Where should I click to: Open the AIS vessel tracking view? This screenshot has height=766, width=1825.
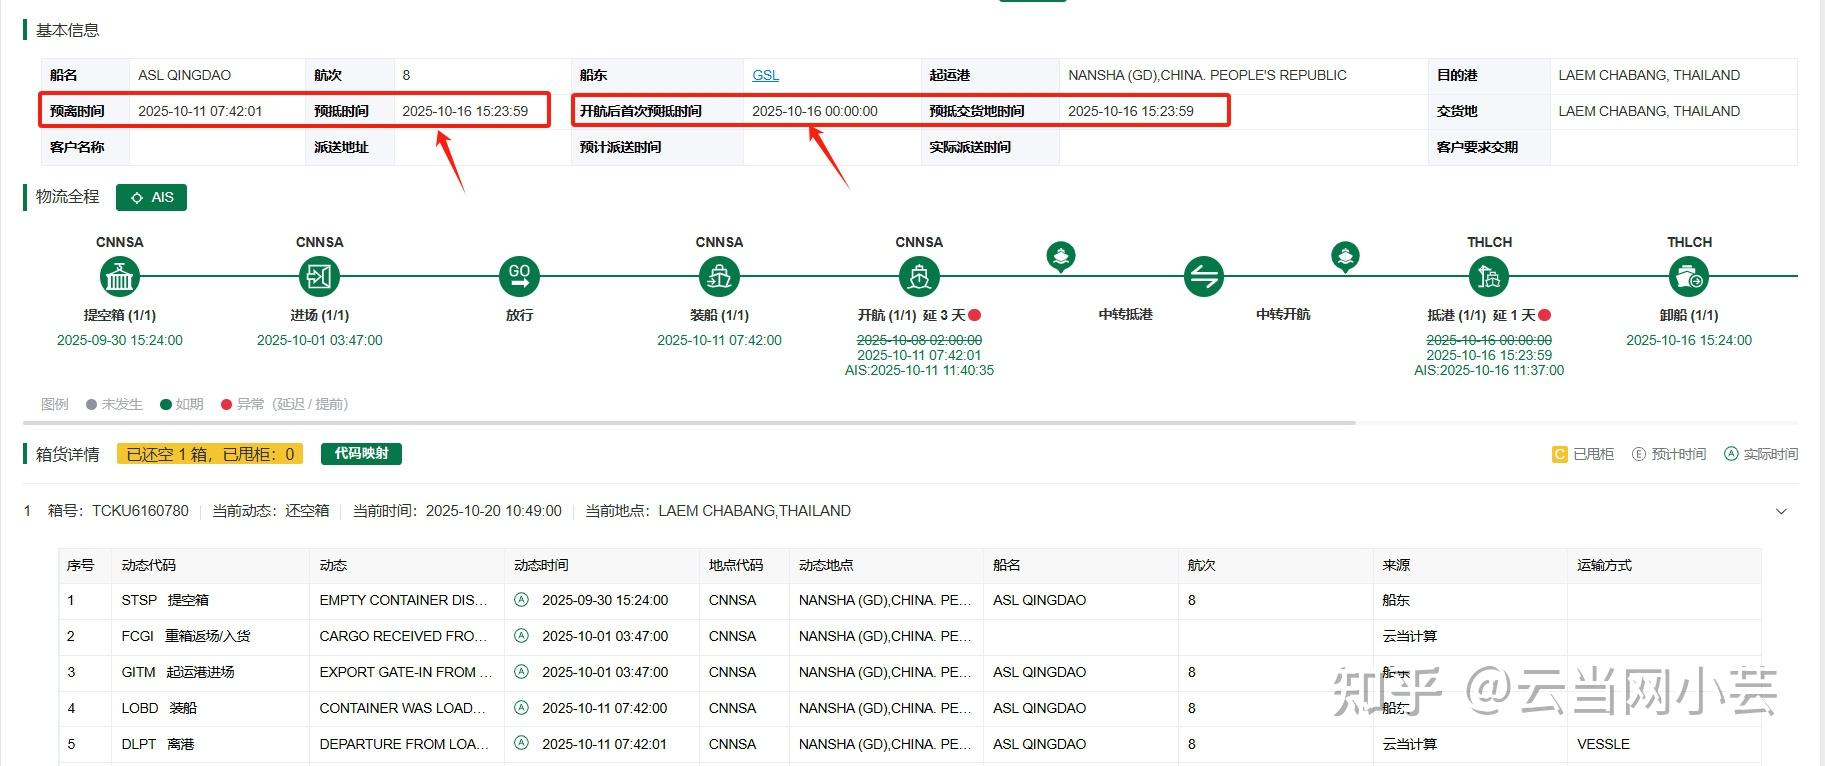[x=151, y=198]
